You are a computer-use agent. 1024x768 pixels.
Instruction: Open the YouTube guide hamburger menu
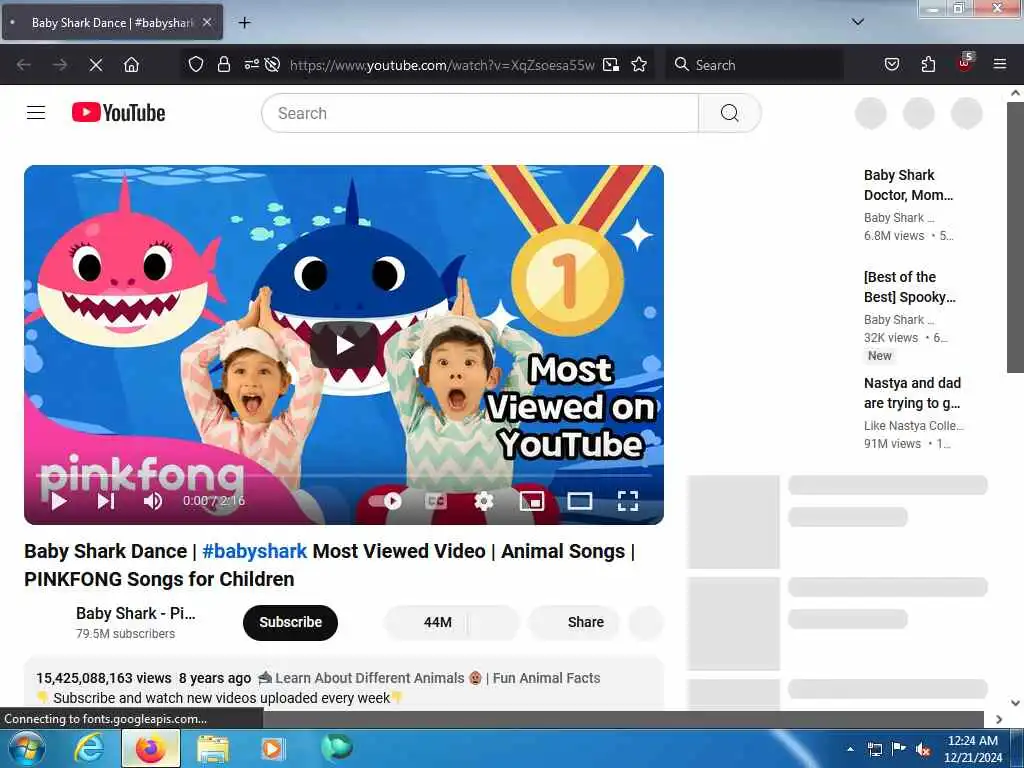36,113
